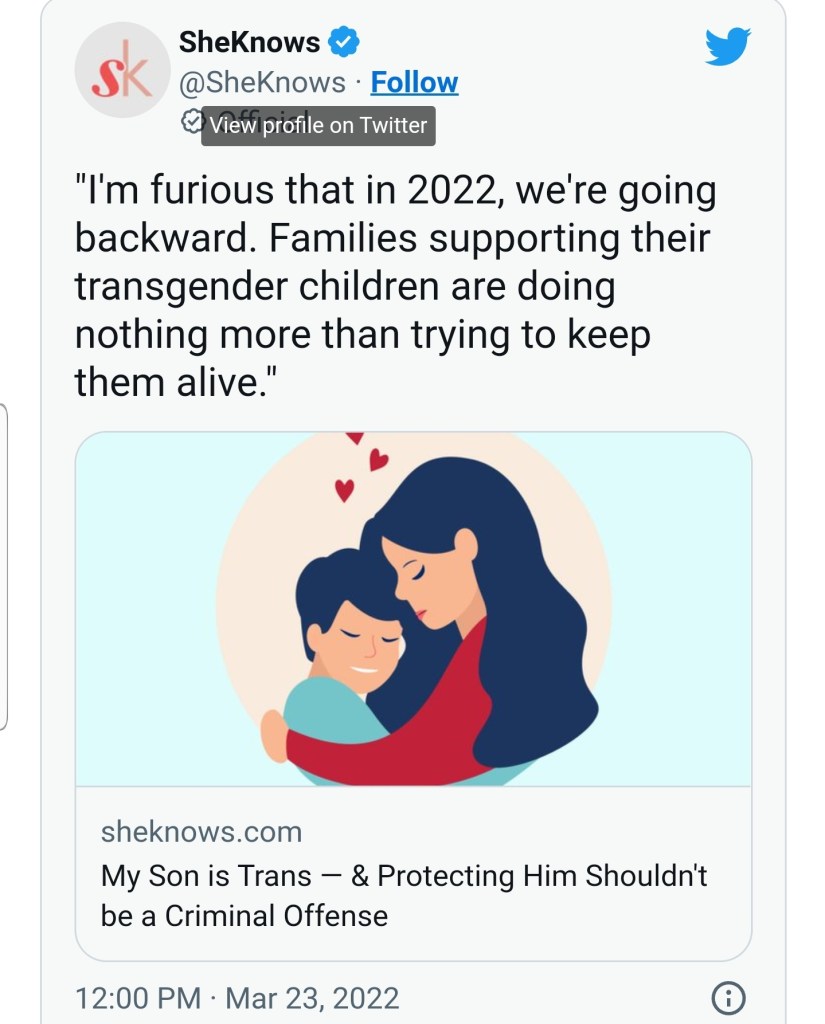This screenshot has width=825, height=1024.
Task: Click the sheknows.com domain text
Action: click(201, 832)
